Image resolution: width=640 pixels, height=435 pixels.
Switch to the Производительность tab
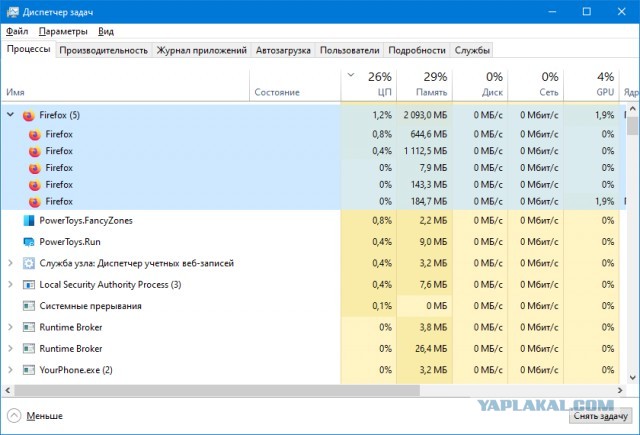pos(104,51)
